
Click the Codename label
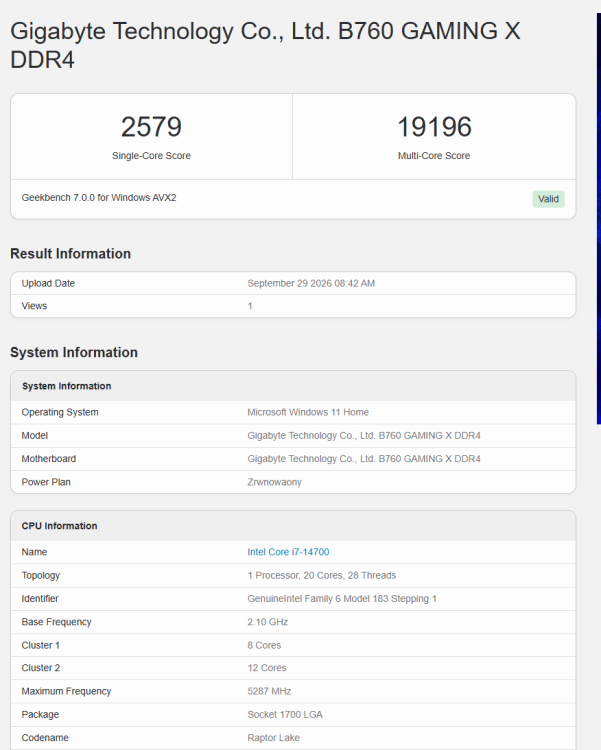pos(45,738)
